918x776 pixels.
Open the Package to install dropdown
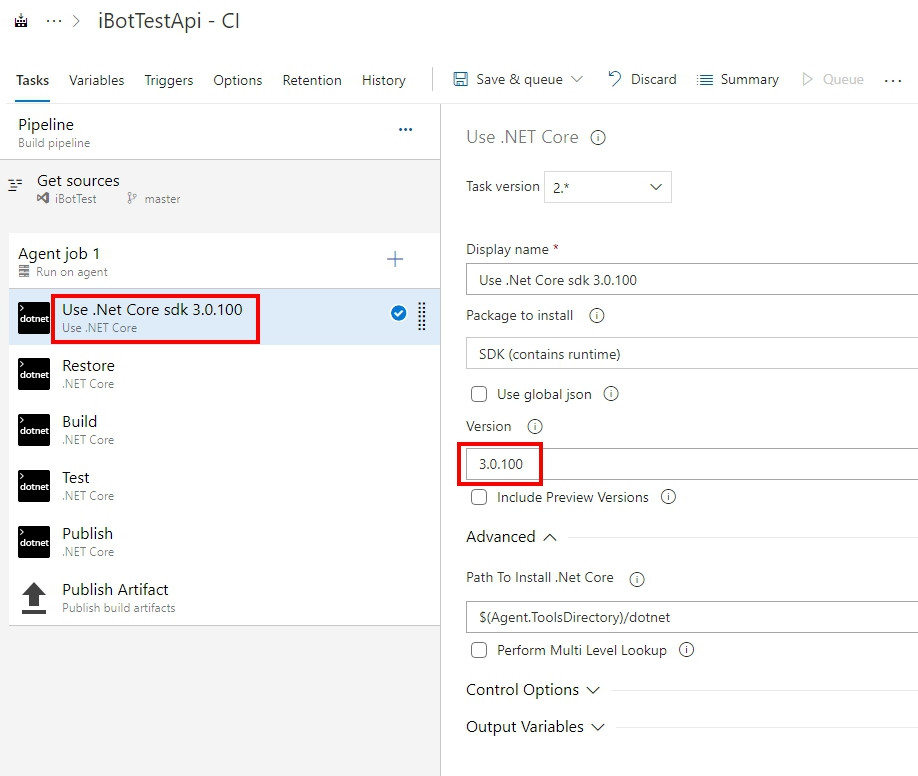[x=691, y=353]
